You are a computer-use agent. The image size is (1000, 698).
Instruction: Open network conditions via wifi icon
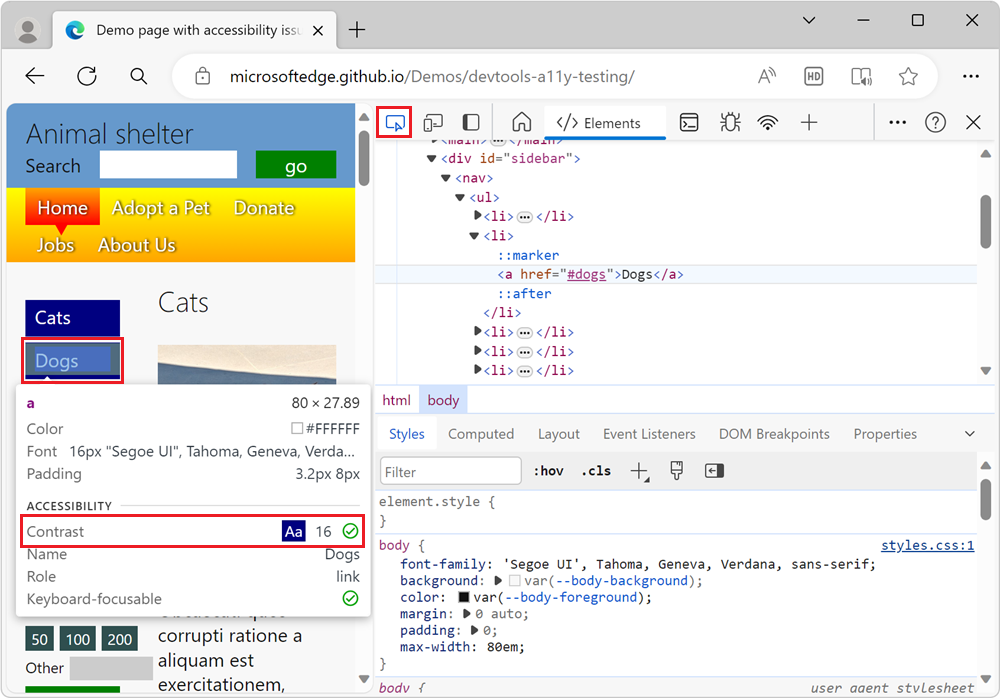(767, 122)
